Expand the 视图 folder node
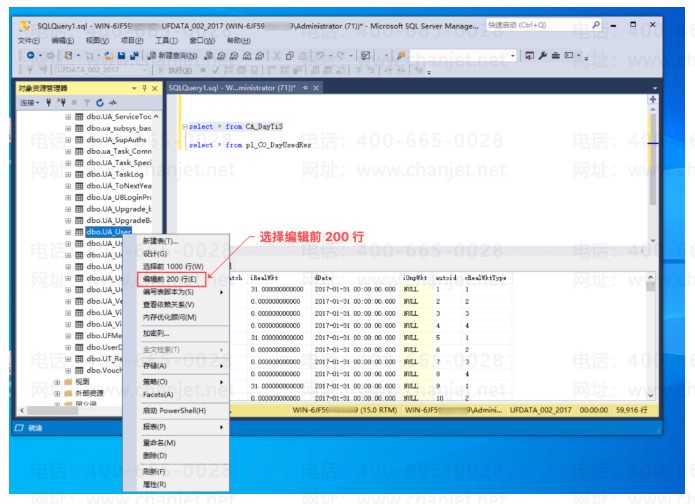 [x=57, y=382]
